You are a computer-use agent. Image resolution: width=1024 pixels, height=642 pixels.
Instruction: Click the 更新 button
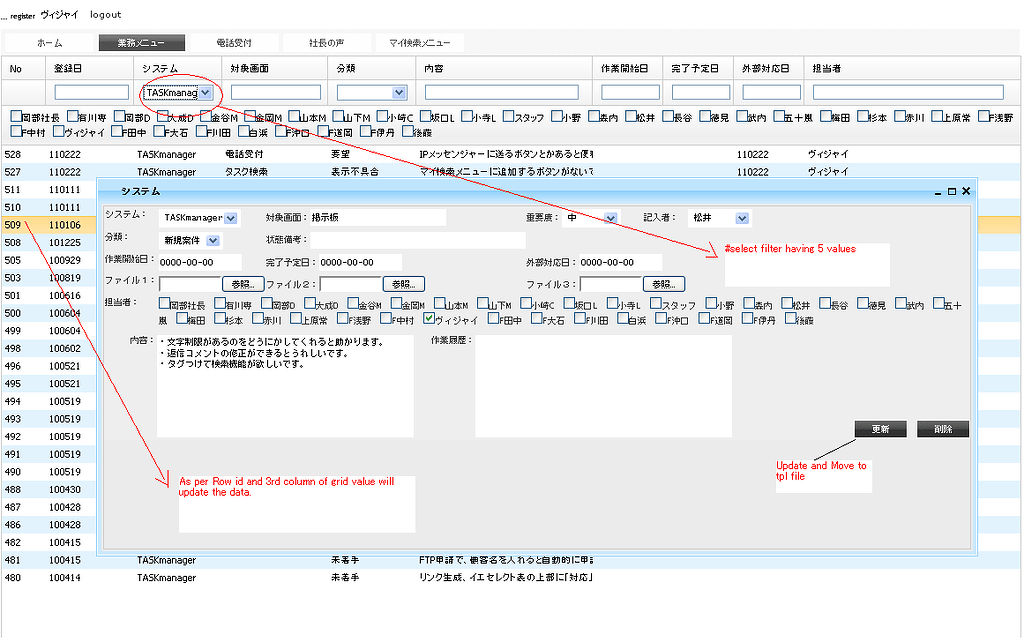(880, 429)
